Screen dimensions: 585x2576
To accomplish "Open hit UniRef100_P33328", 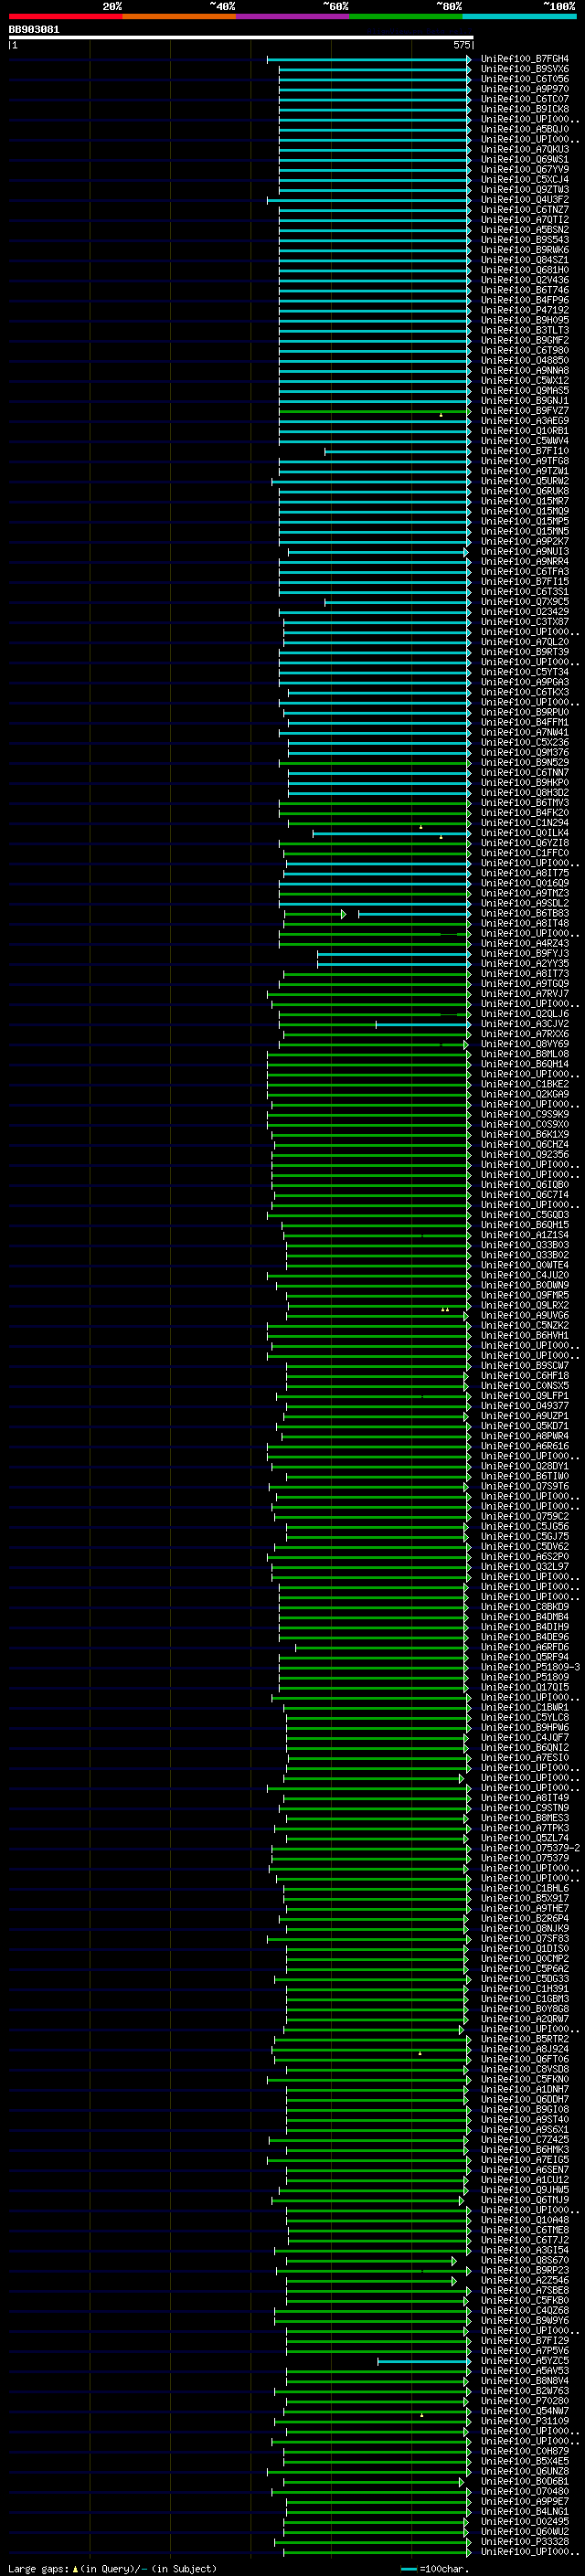I will pos(525,2540).
